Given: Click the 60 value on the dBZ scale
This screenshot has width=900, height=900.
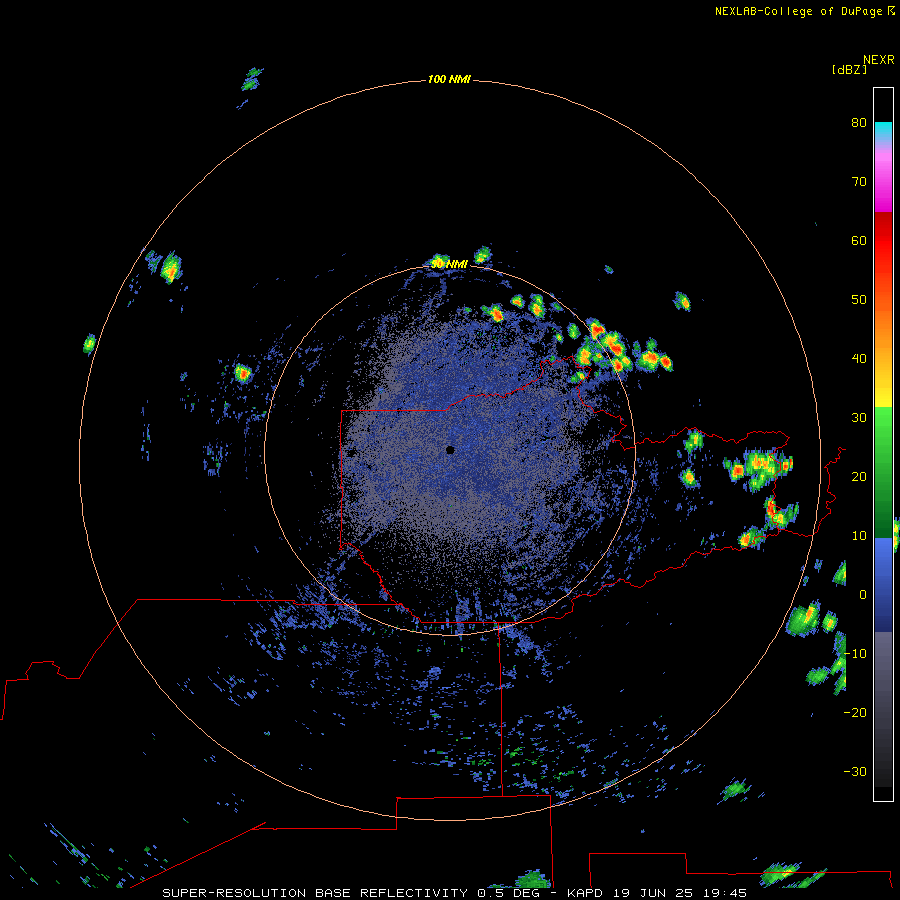Looking at the screenshot, I should click(x=859, y=240).
